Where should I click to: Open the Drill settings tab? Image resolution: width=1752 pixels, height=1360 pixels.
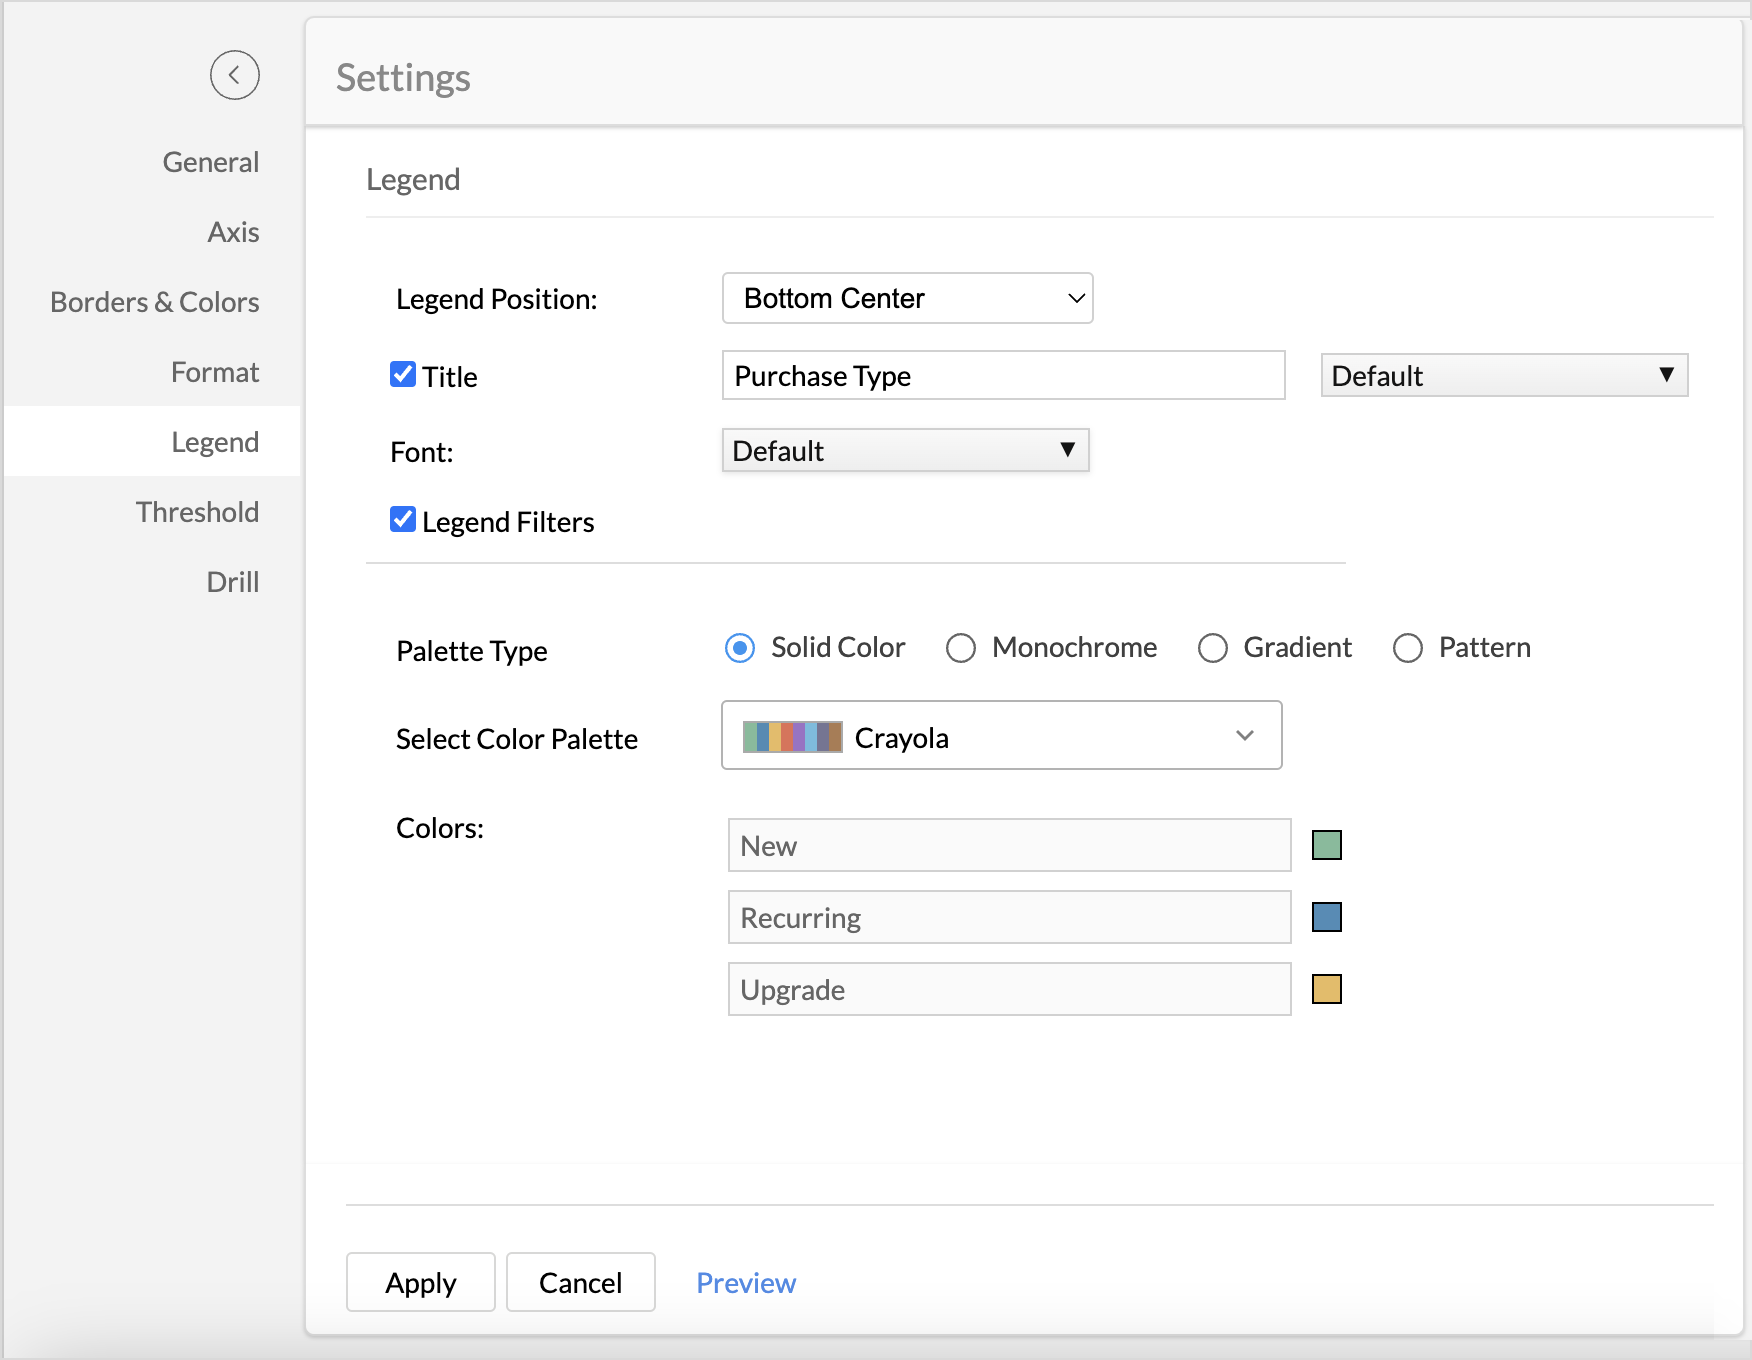(232, 582)
